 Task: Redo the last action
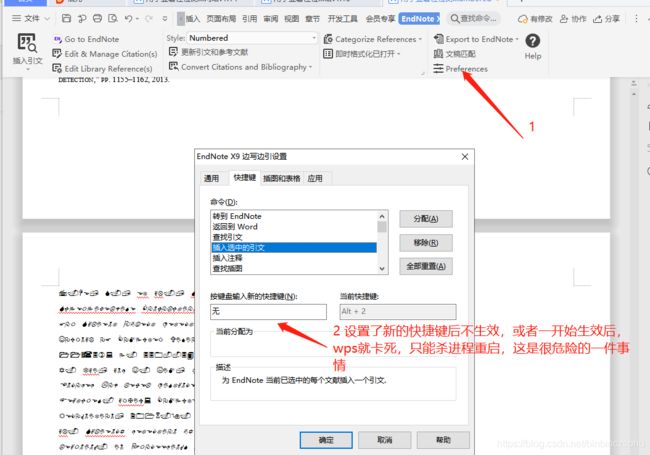(149, 18)
